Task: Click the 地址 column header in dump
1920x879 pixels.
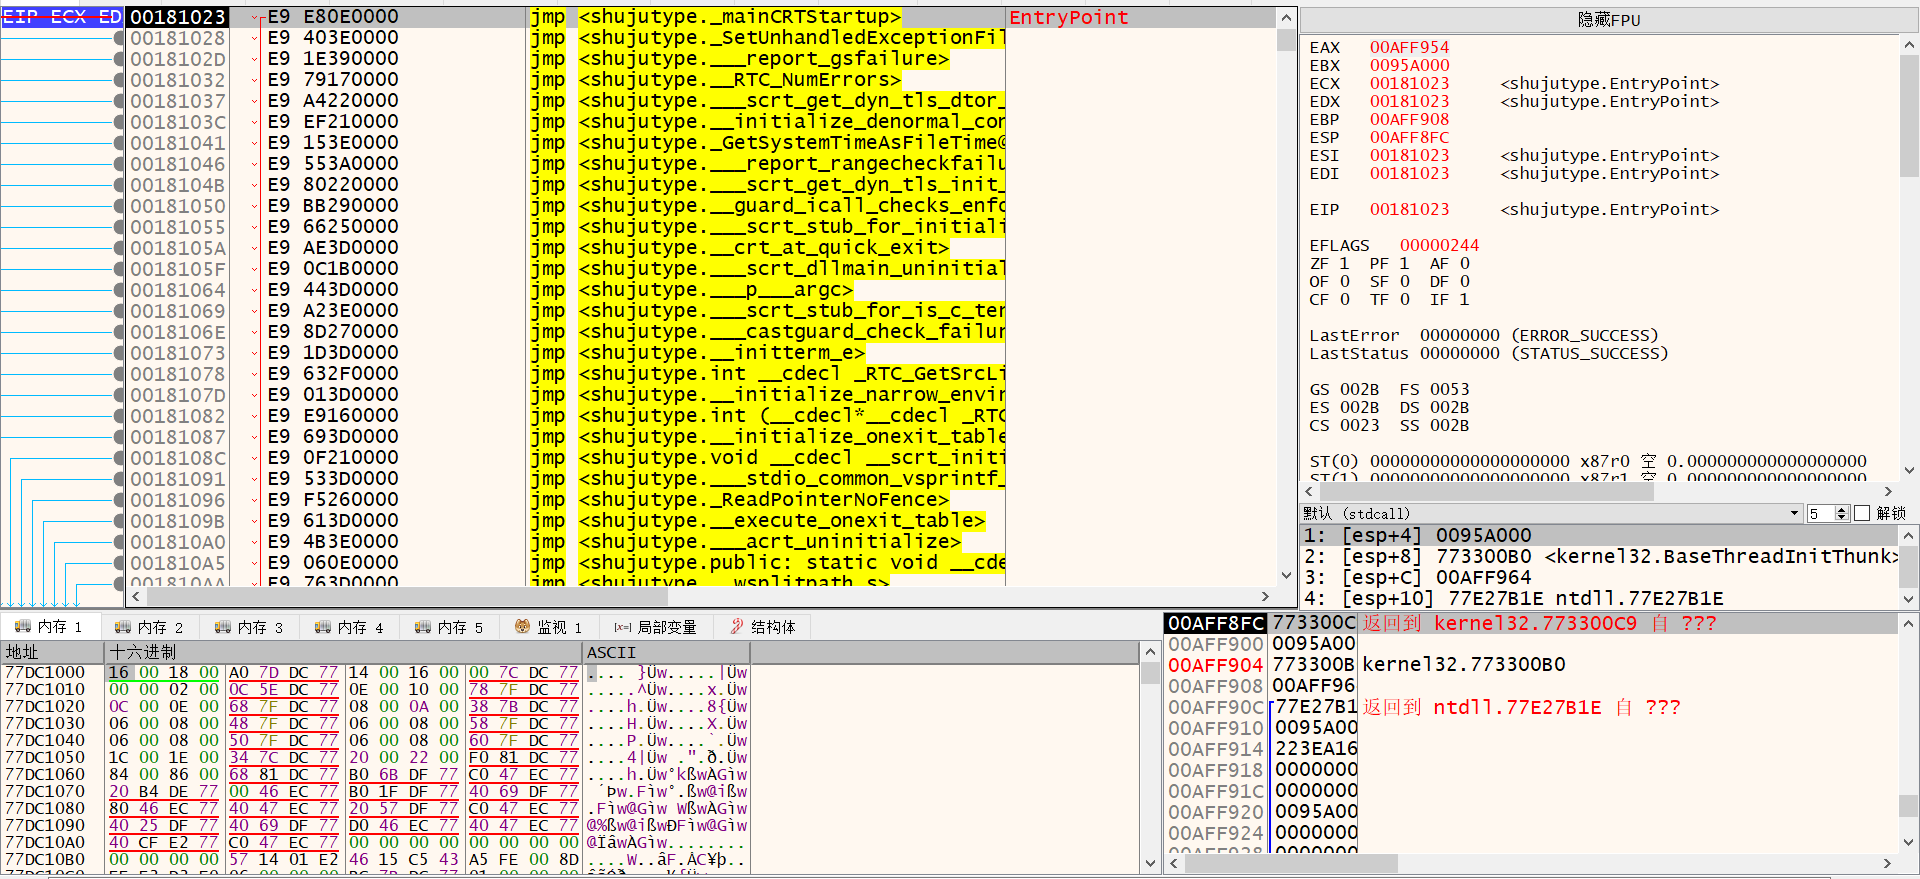Action: point(53,652)
